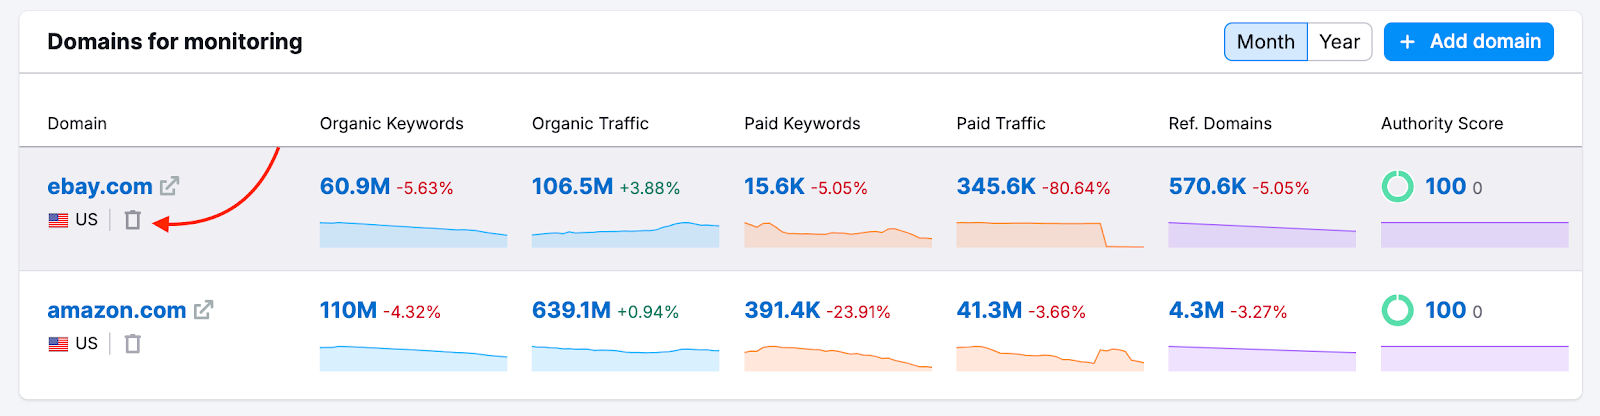Click ebay.com organic keywords value 60.9M
1600x416 pixels.
tap(355, 186)
